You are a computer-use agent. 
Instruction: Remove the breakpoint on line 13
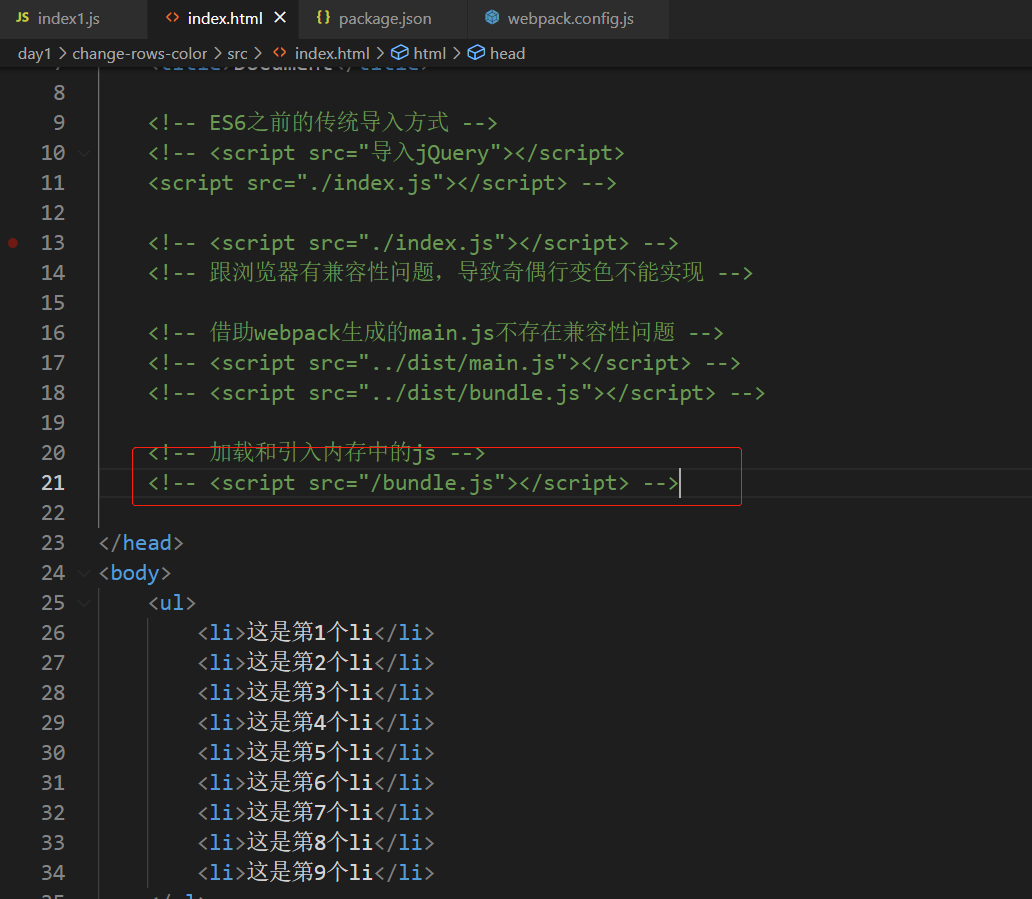pyautogui.click(x=13, y=243)
